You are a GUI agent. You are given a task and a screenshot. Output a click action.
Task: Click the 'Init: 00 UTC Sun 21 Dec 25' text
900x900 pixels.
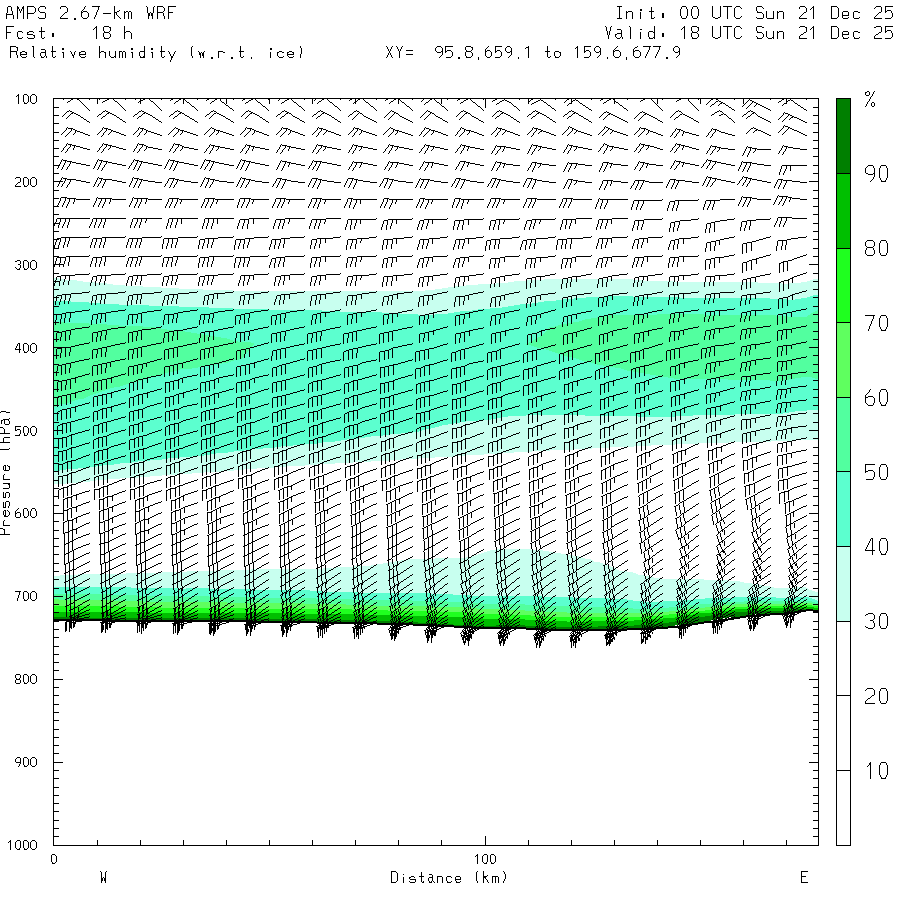(x=754, y=13)
